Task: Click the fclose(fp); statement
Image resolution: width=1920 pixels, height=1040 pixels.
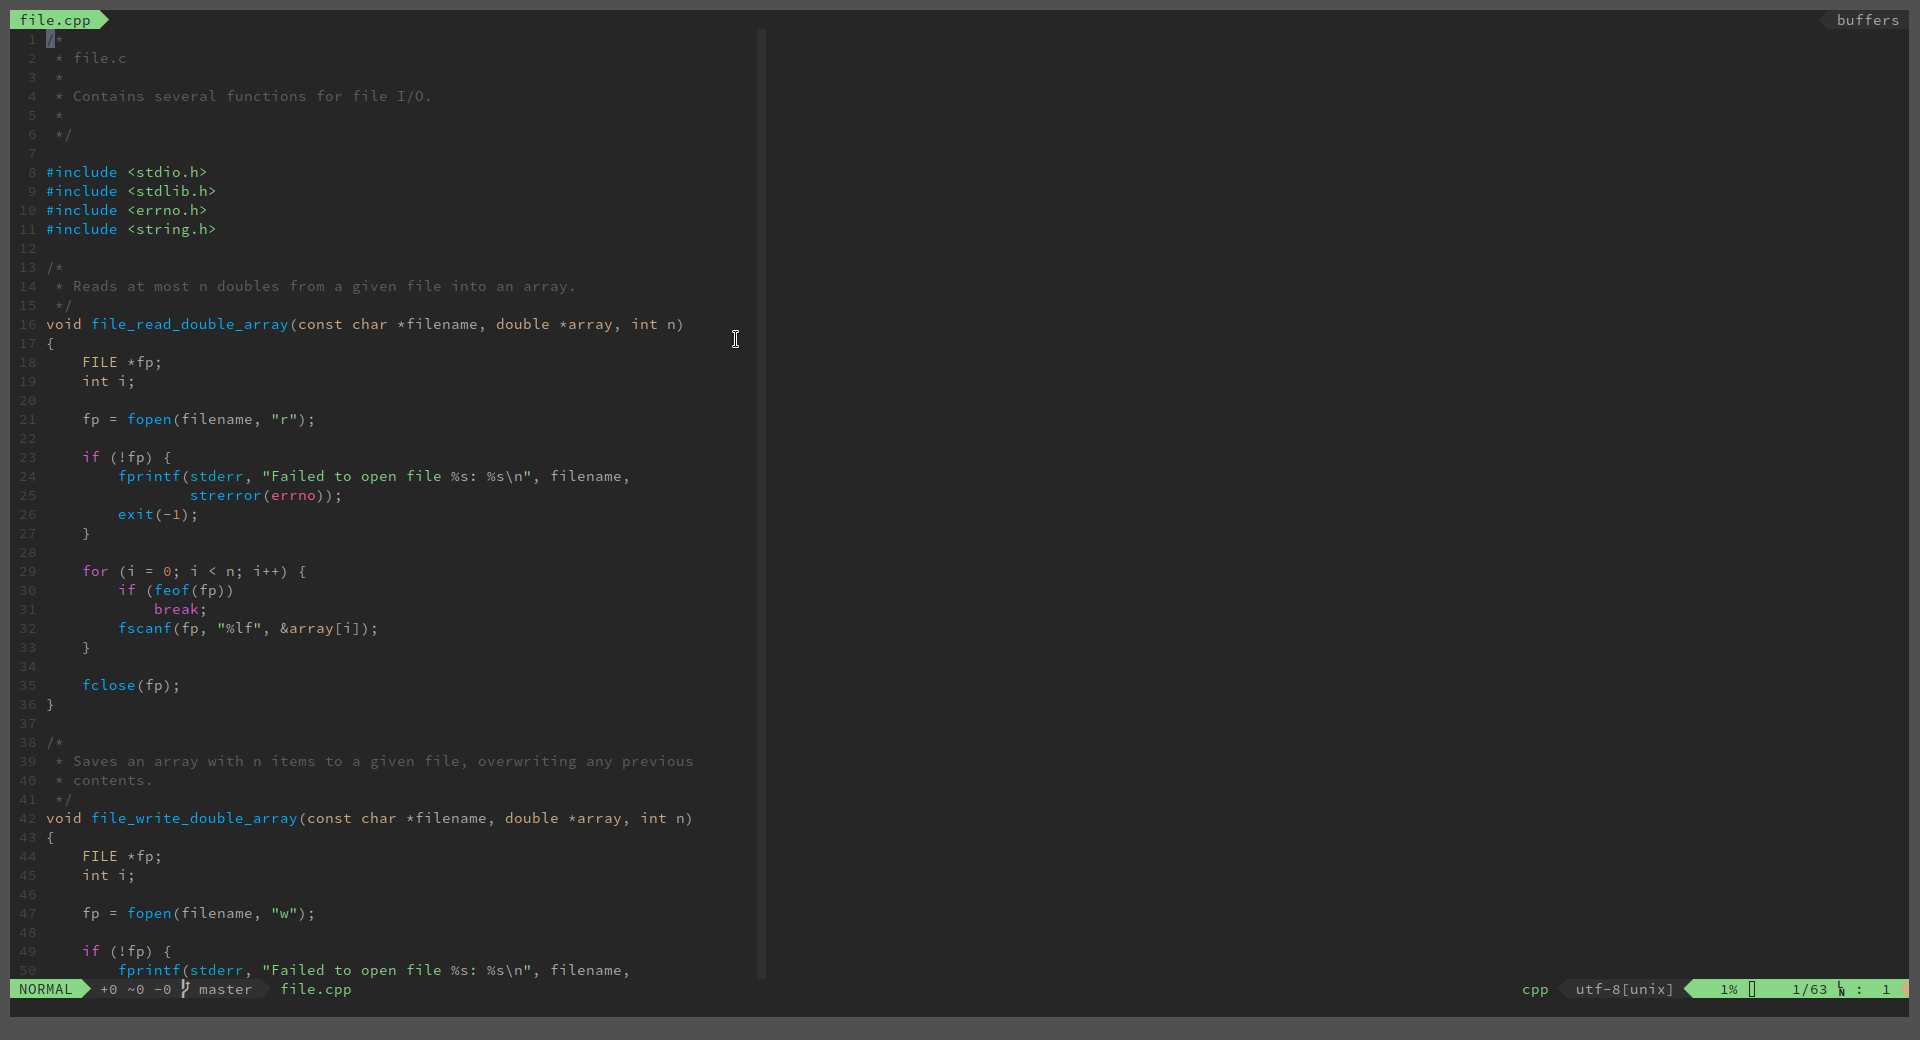Action: (x=131, y=685)
